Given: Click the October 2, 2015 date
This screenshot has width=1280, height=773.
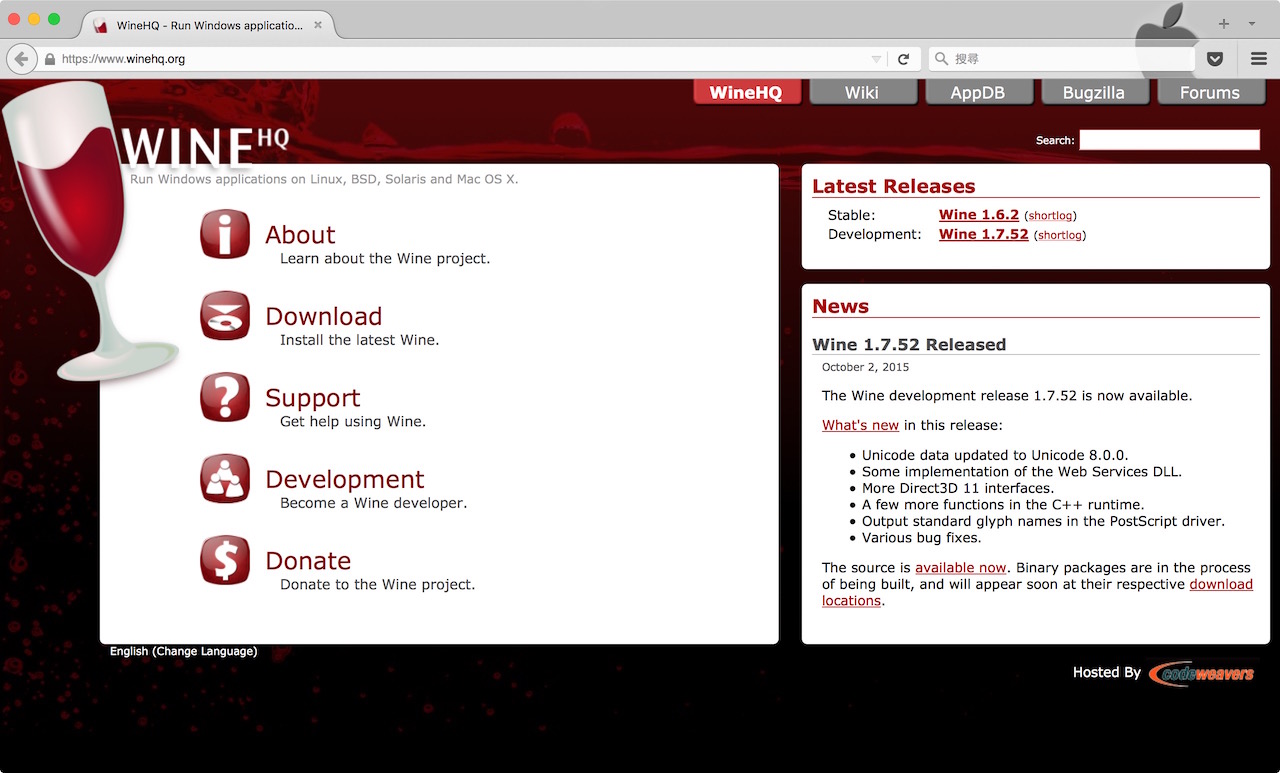Looking at the screenshot, I should (x=866, y=367).
